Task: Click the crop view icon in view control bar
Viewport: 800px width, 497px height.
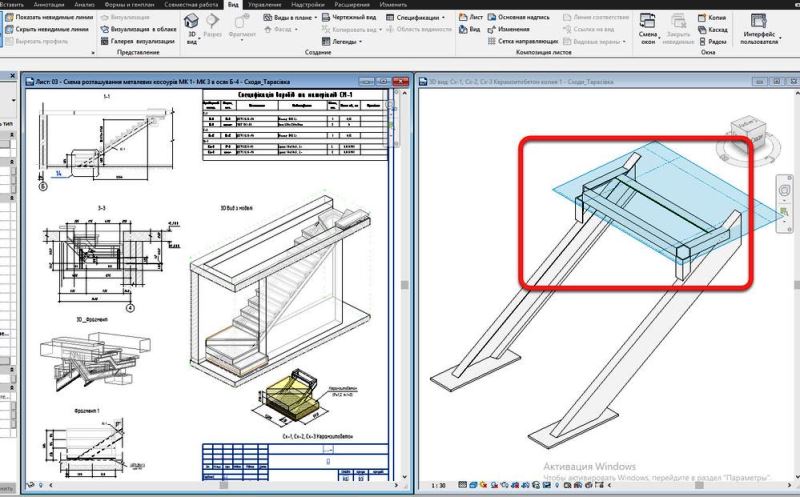Action: tap(515, 485)
